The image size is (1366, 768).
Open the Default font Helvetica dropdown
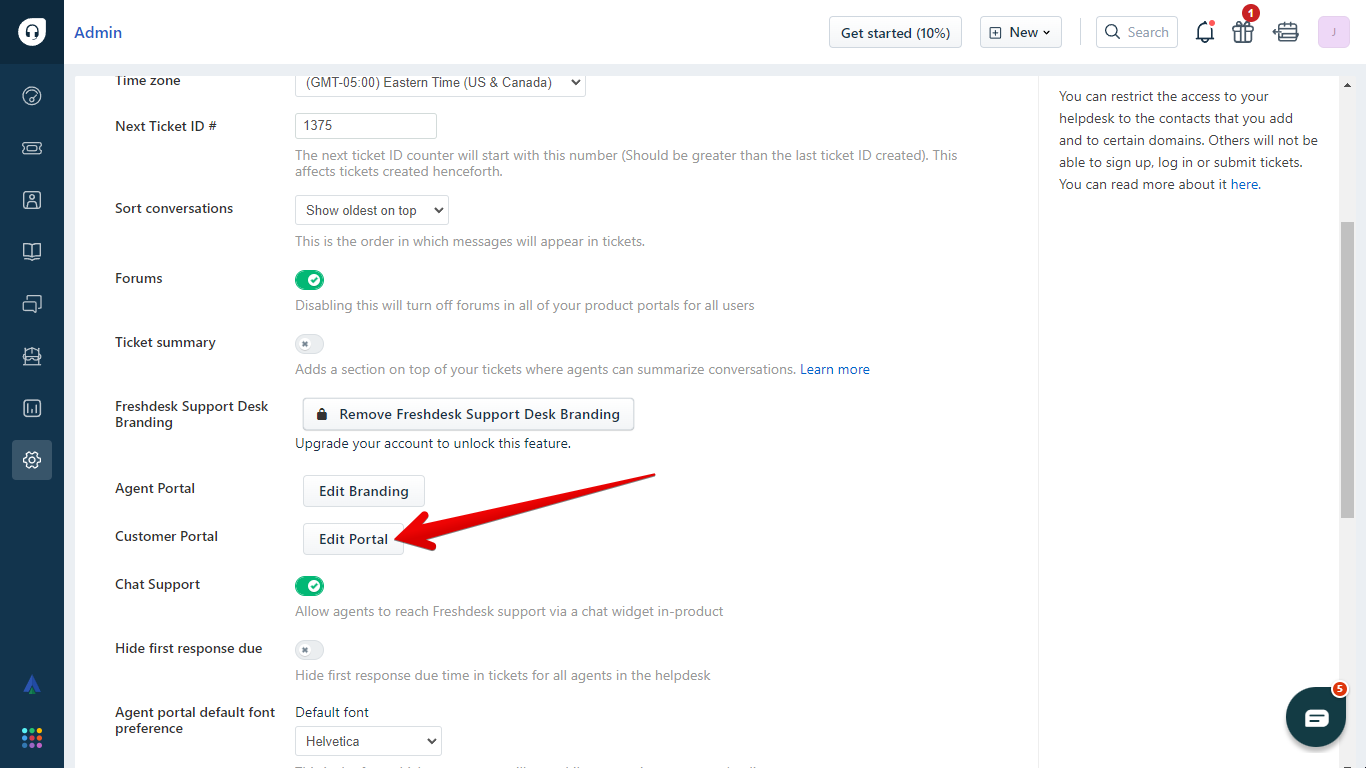[x=368, y=741]
